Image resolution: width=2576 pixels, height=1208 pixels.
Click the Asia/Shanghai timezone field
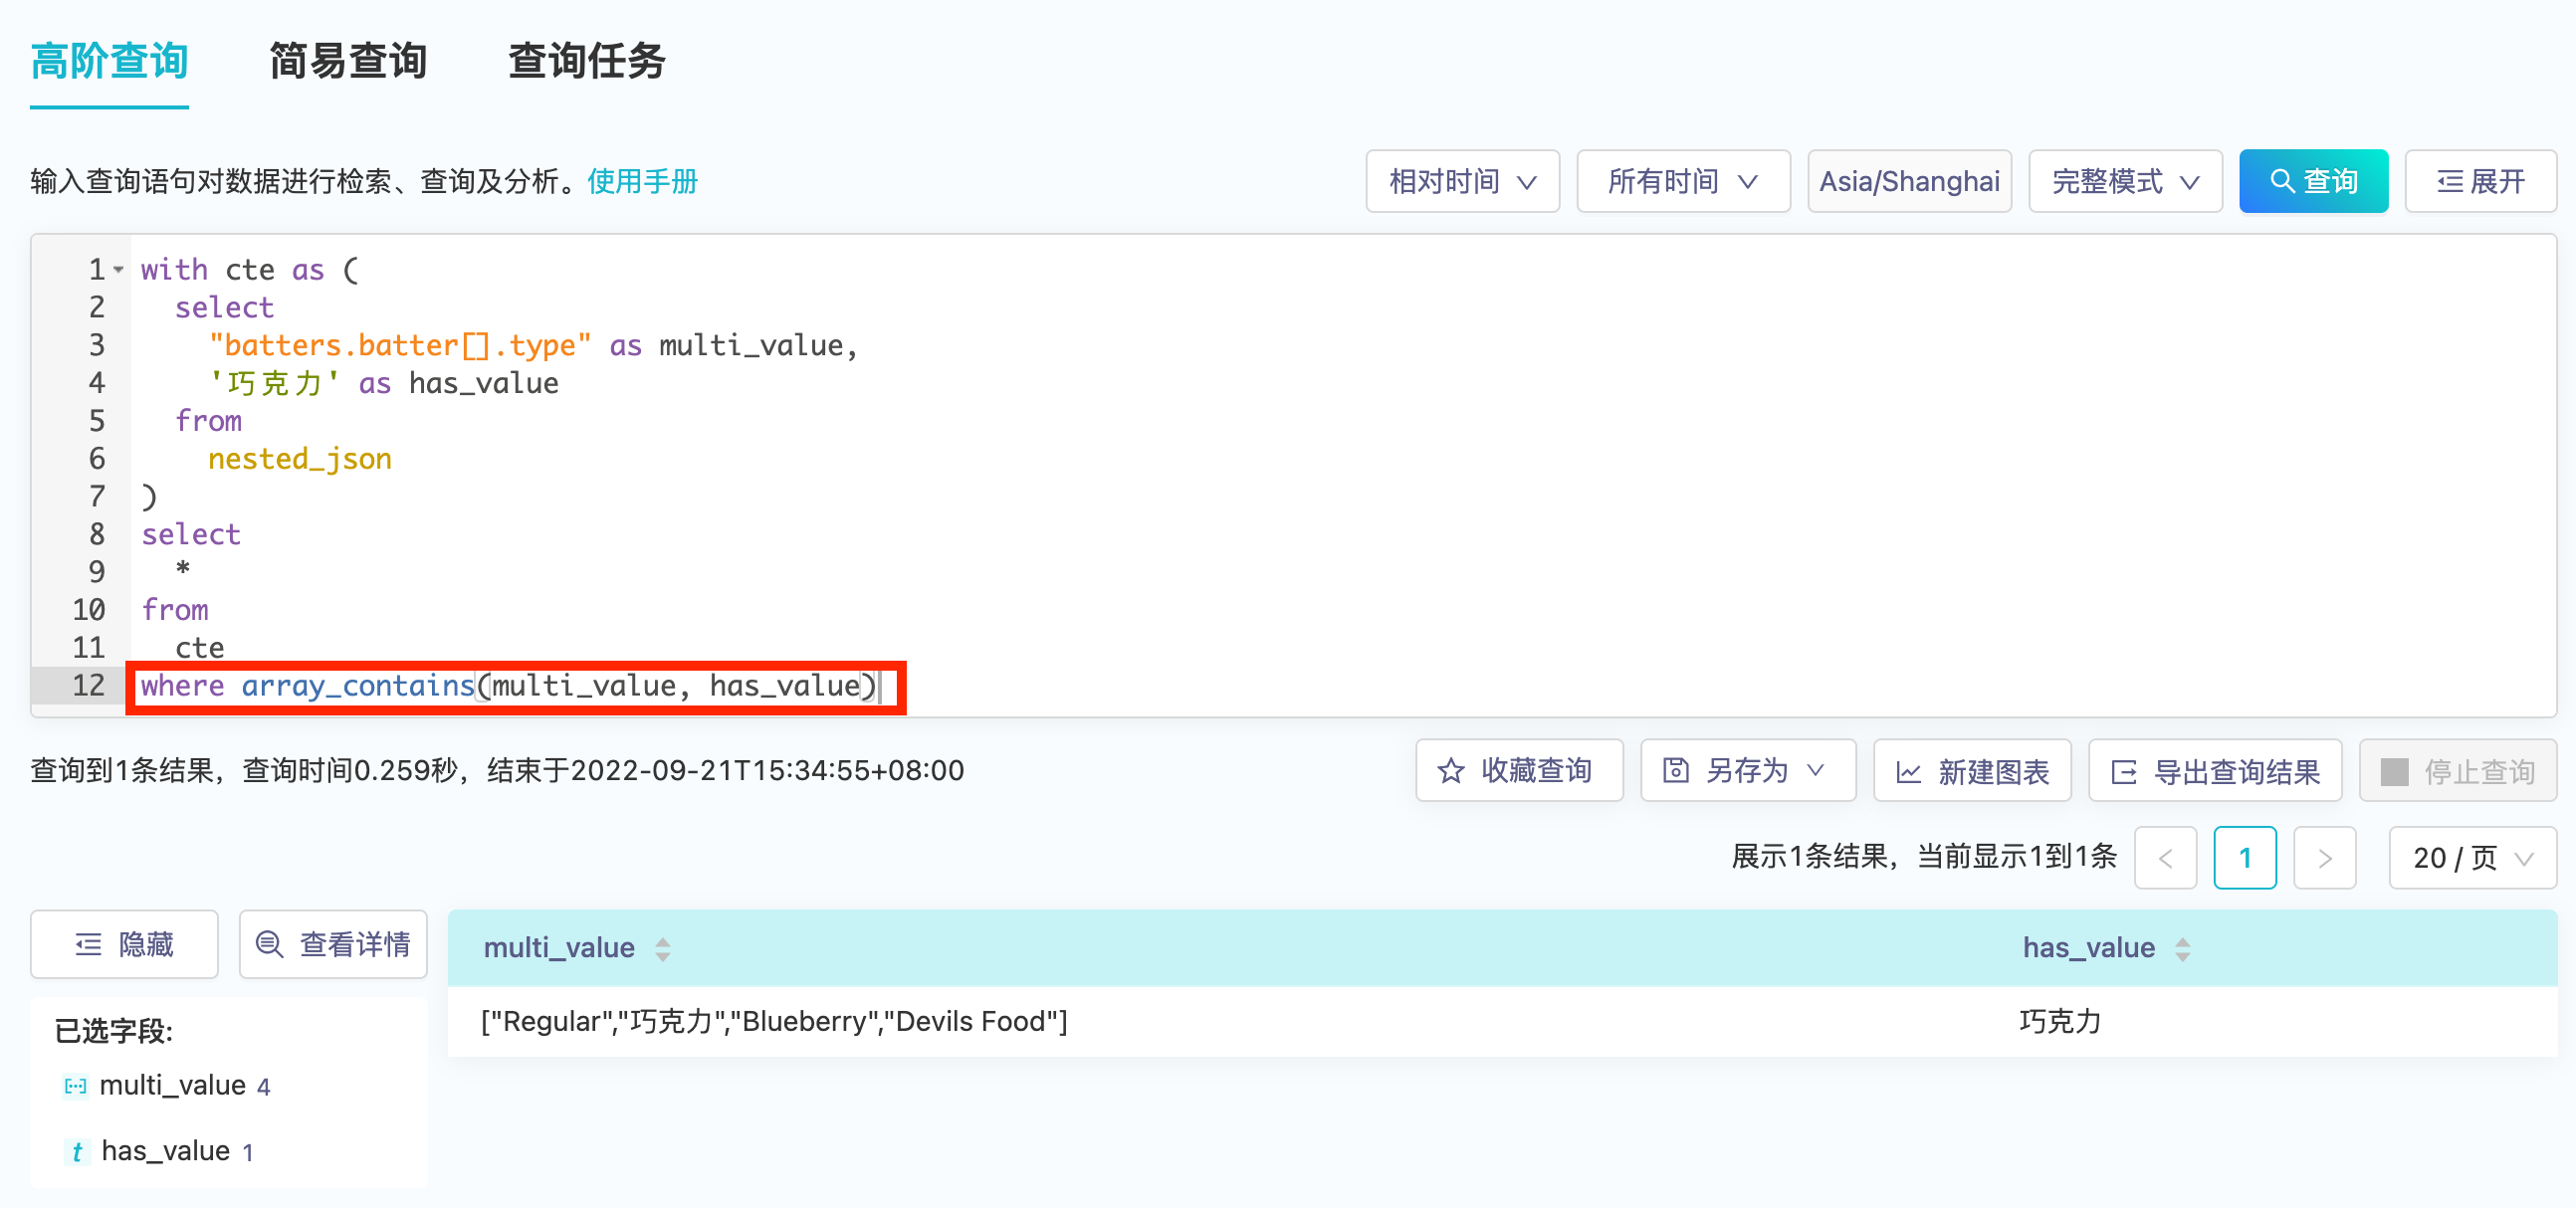tap(1909, 181)
